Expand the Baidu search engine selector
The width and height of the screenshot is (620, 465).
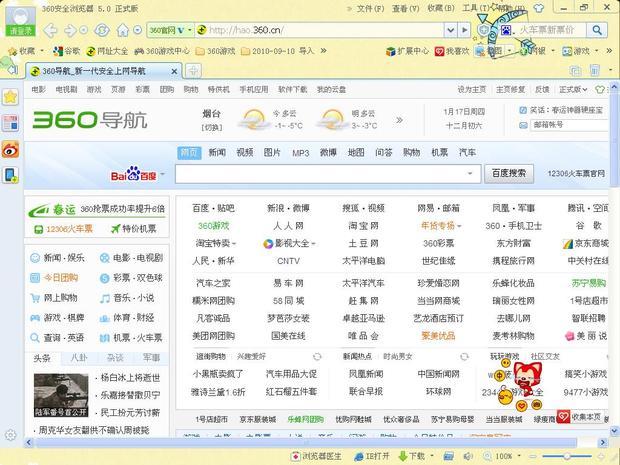pos(163,174)
